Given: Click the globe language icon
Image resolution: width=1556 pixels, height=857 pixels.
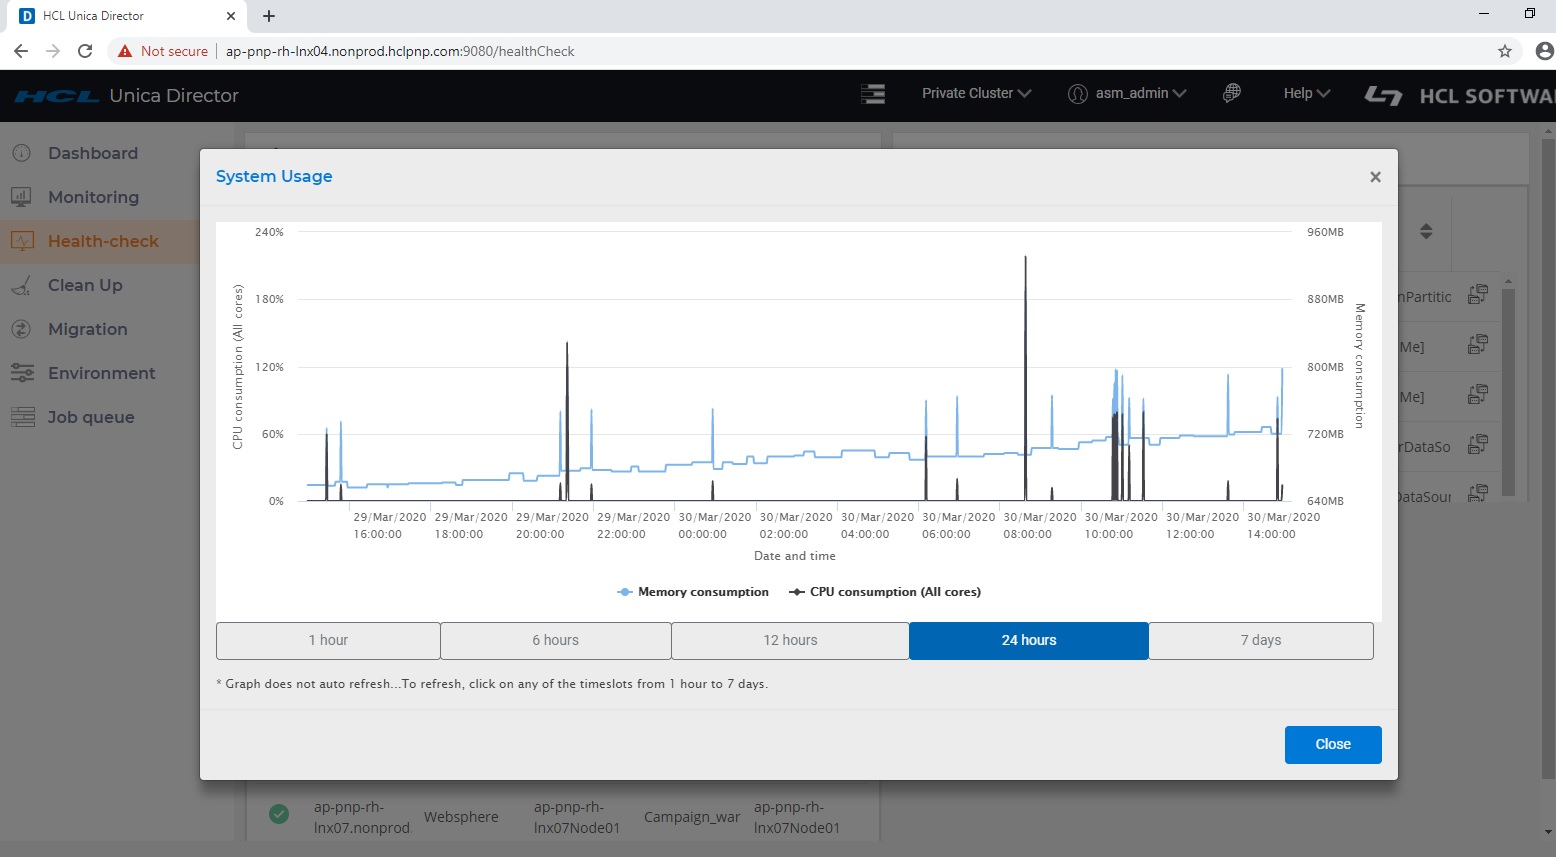Looking at the screenshot, I should click(x=1232, y=93).
